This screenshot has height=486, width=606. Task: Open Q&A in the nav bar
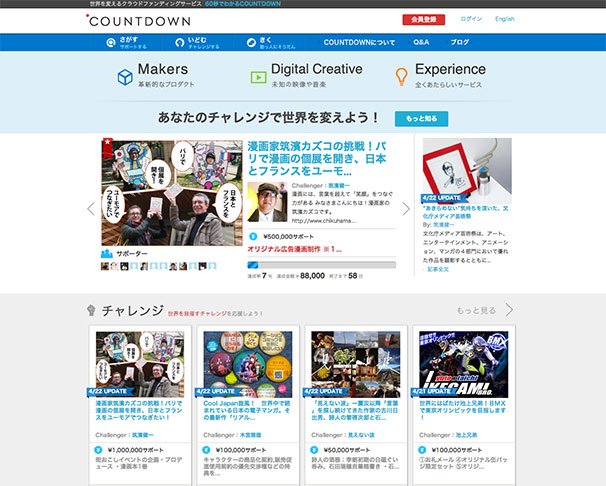pos(421,42)
